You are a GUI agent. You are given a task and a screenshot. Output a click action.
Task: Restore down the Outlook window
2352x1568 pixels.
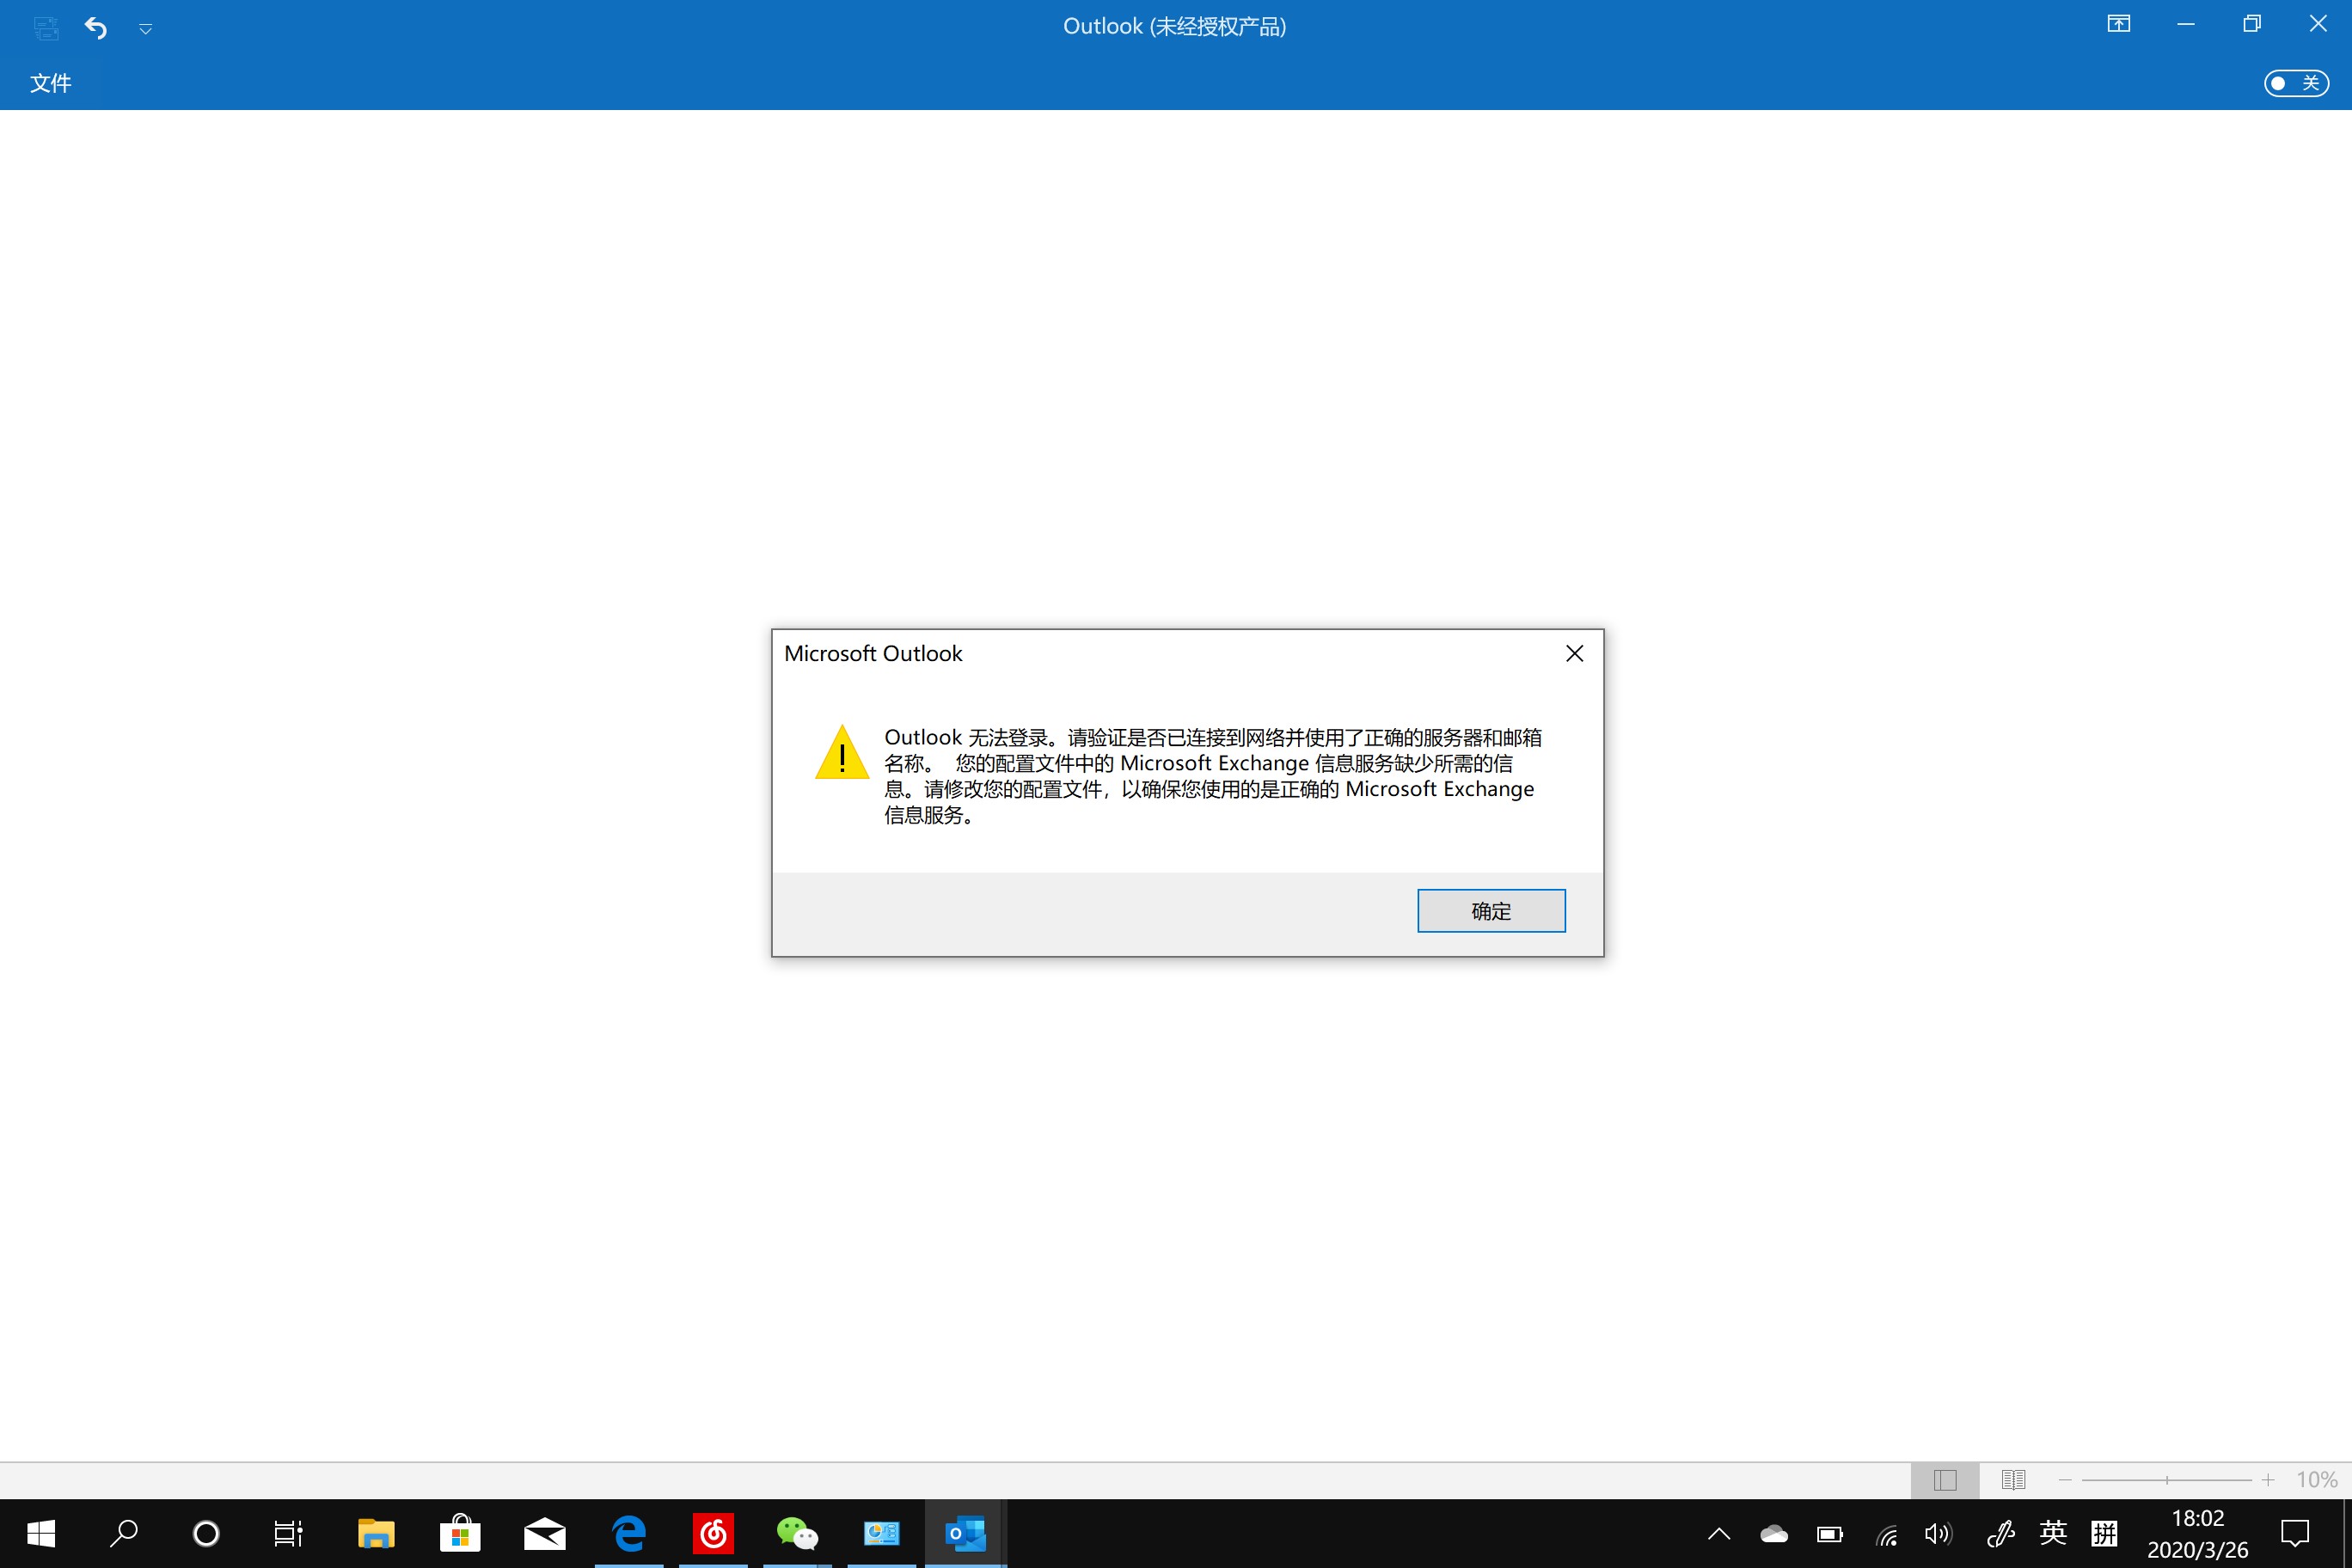click(x=2252, y=24)
